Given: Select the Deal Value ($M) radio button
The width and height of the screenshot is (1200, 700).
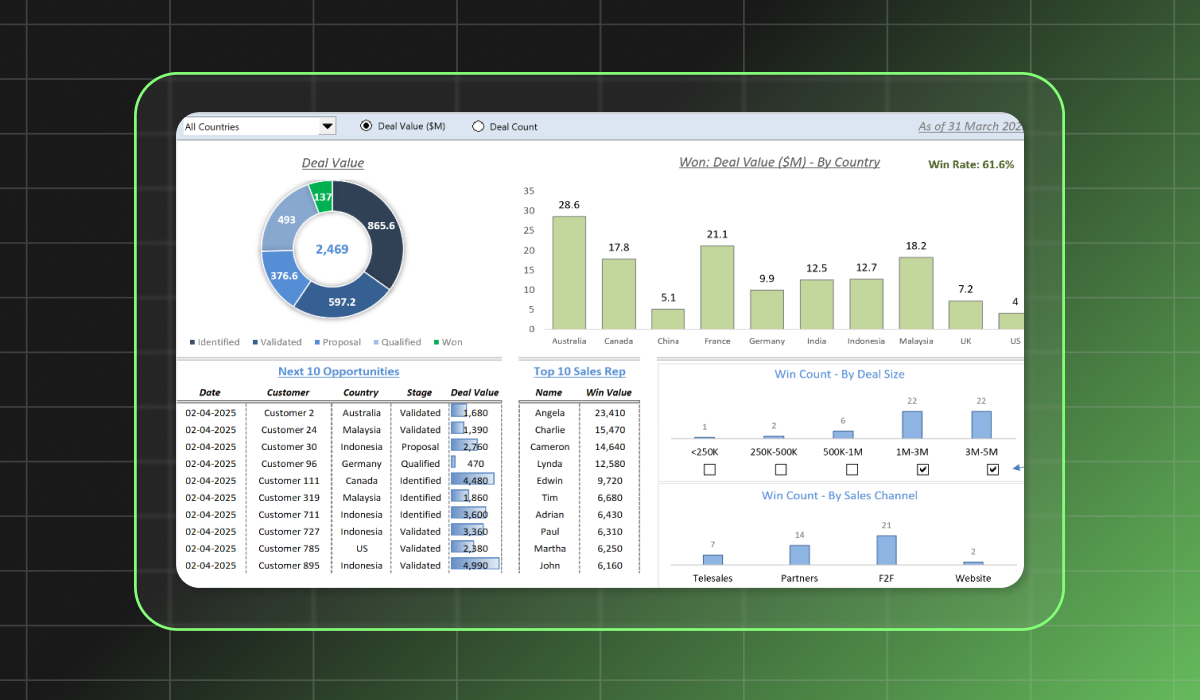Looking at the screenshot, I should pyautogui.click(x=365, y=126).
